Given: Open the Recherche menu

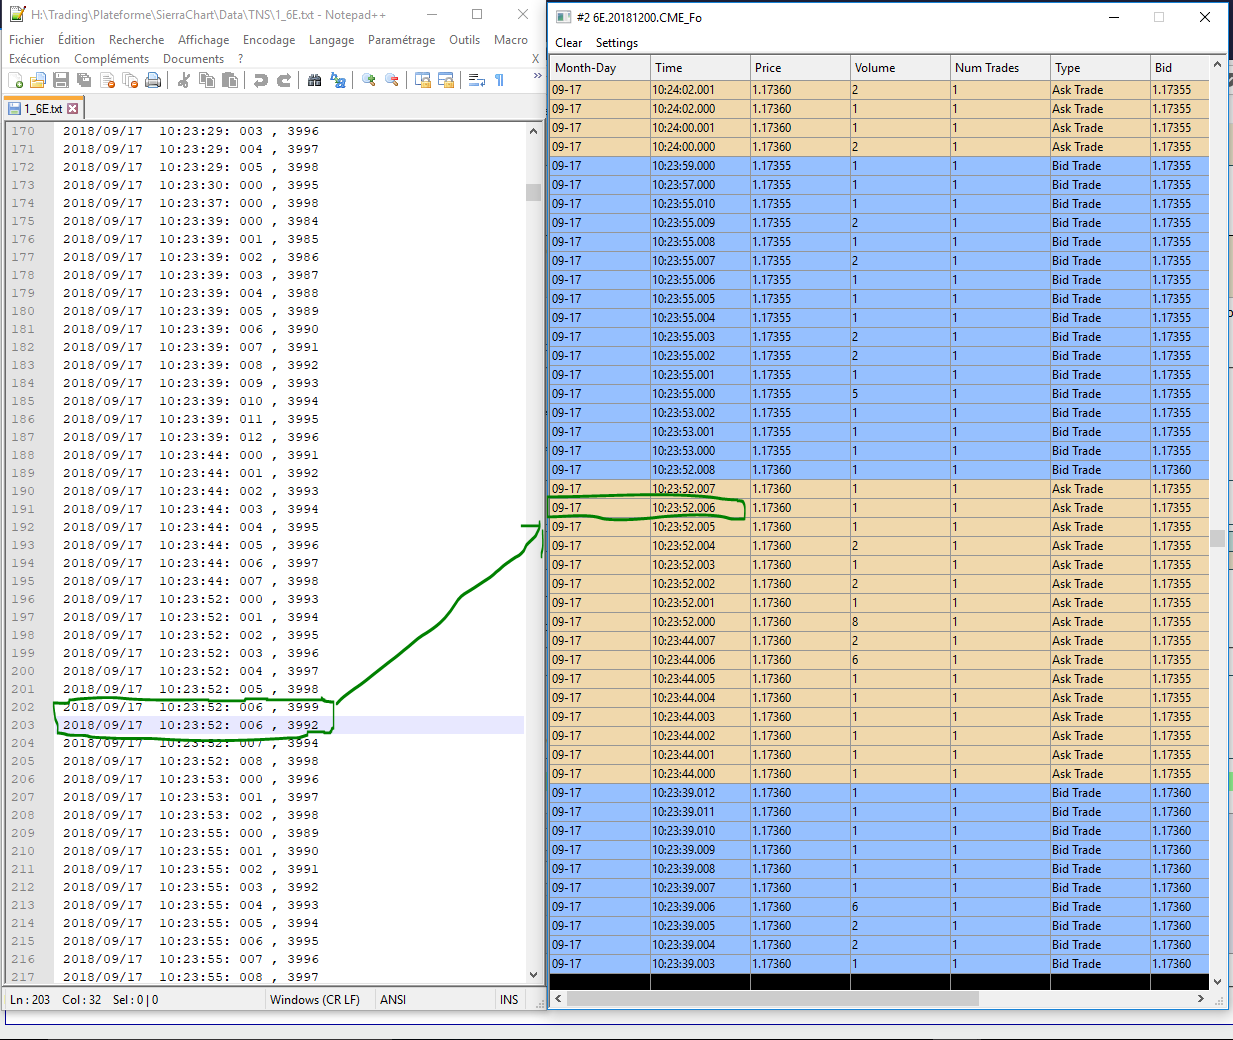Looking at the screenshot, I should click(136, 40).
